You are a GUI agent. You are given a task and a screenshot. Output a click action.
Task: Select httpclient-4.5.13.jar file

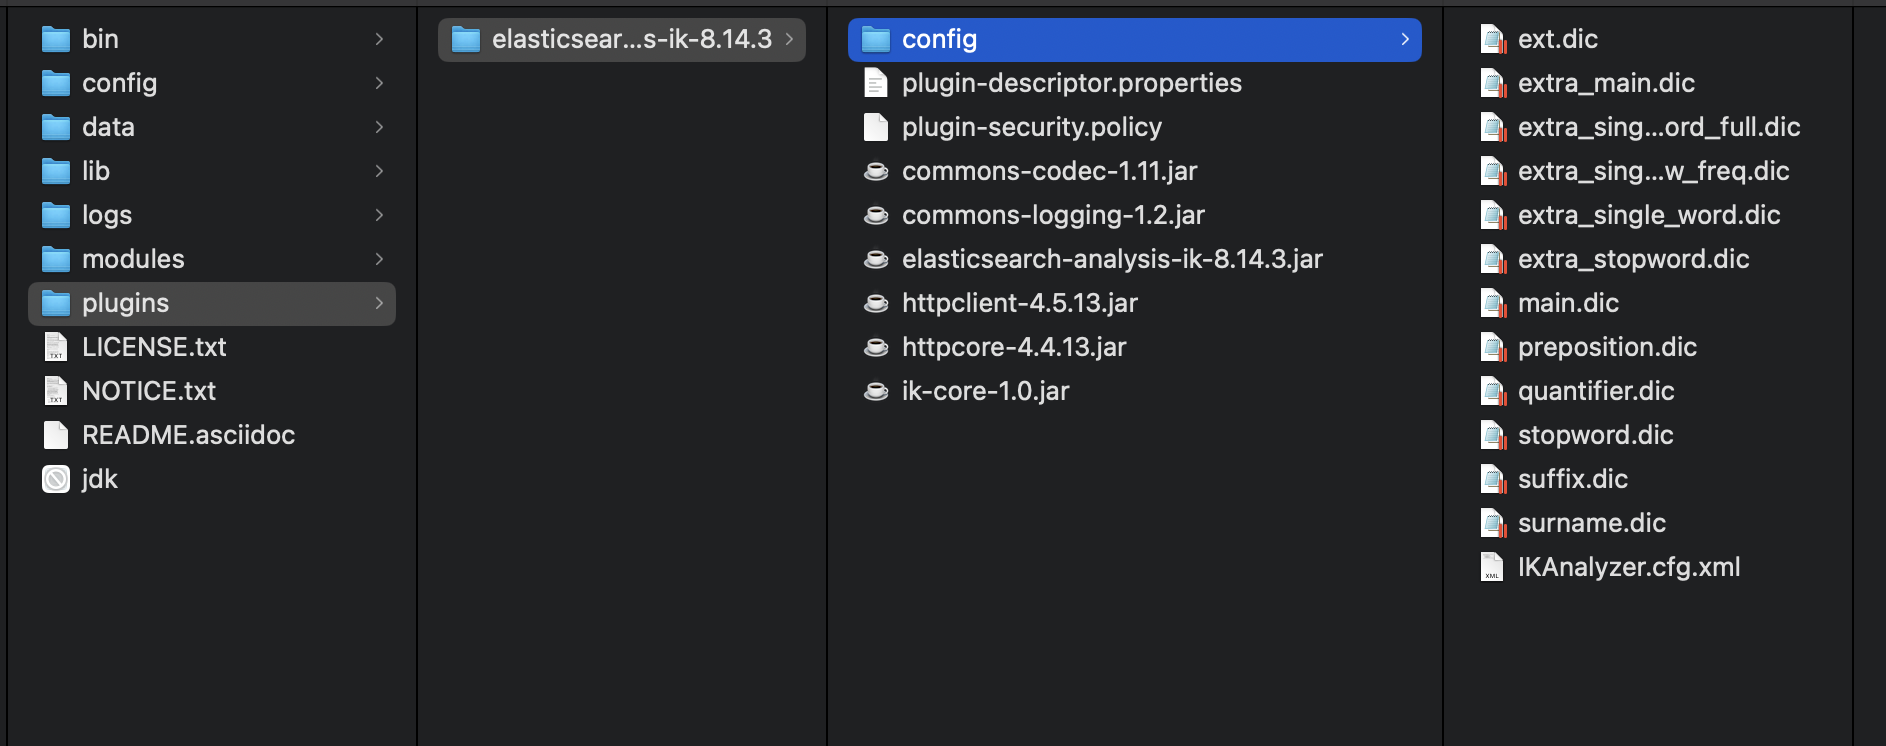pos(1019,303)
